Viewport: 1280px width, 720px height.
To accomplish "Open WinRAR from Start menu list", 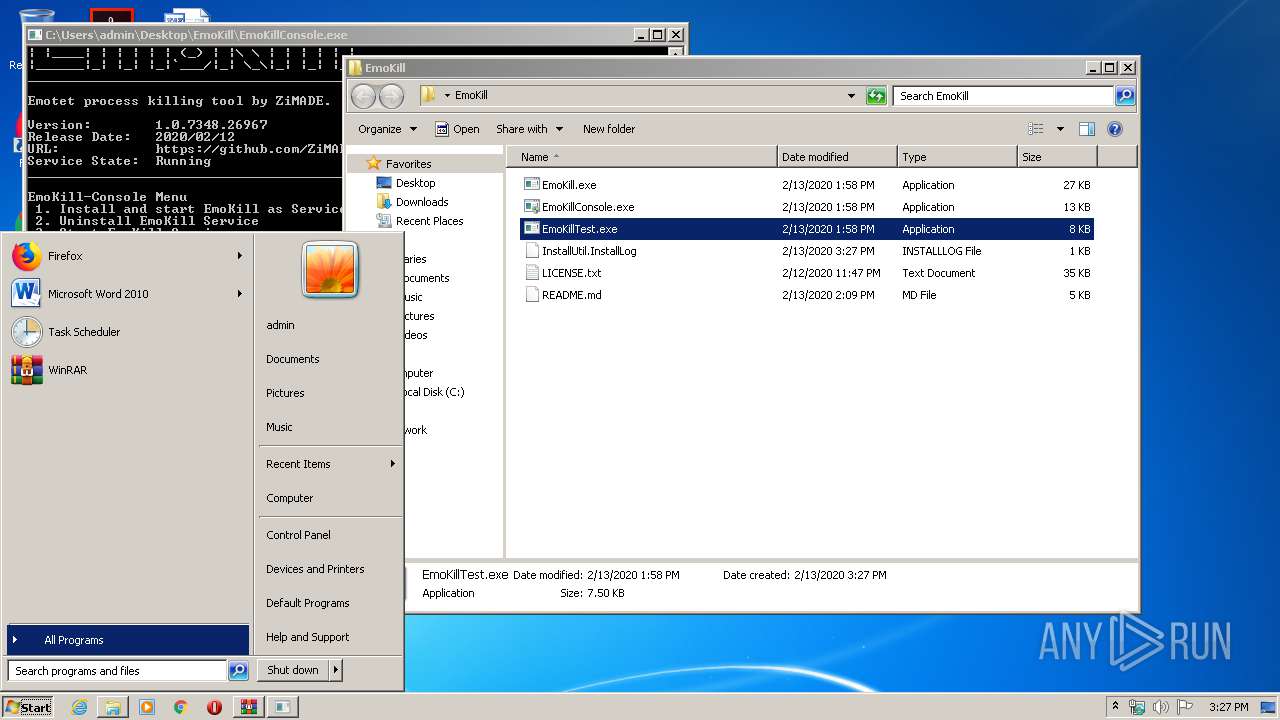I will point(126,370).
